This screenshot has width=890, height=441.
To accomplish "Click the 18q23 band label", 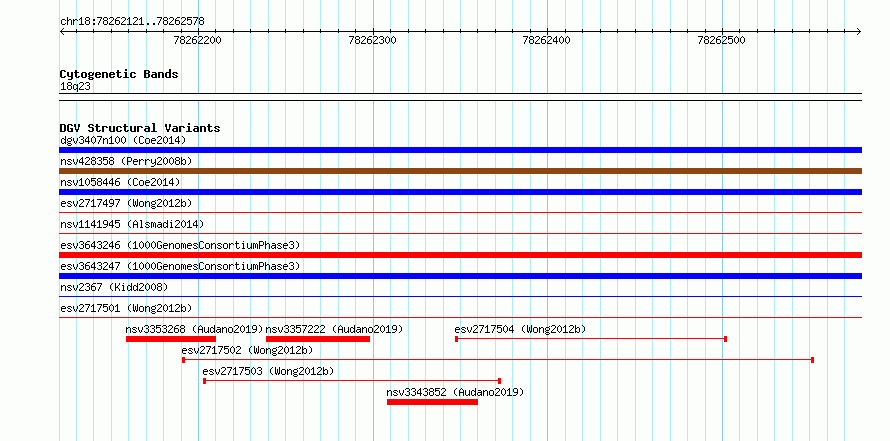I will coord(75,87).
